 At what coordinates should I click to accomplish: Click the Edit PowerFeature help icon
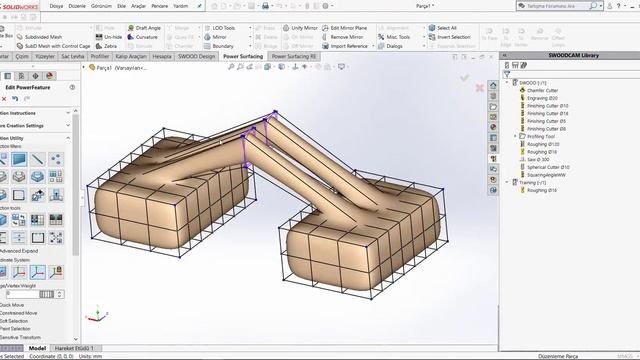(72, 87)
